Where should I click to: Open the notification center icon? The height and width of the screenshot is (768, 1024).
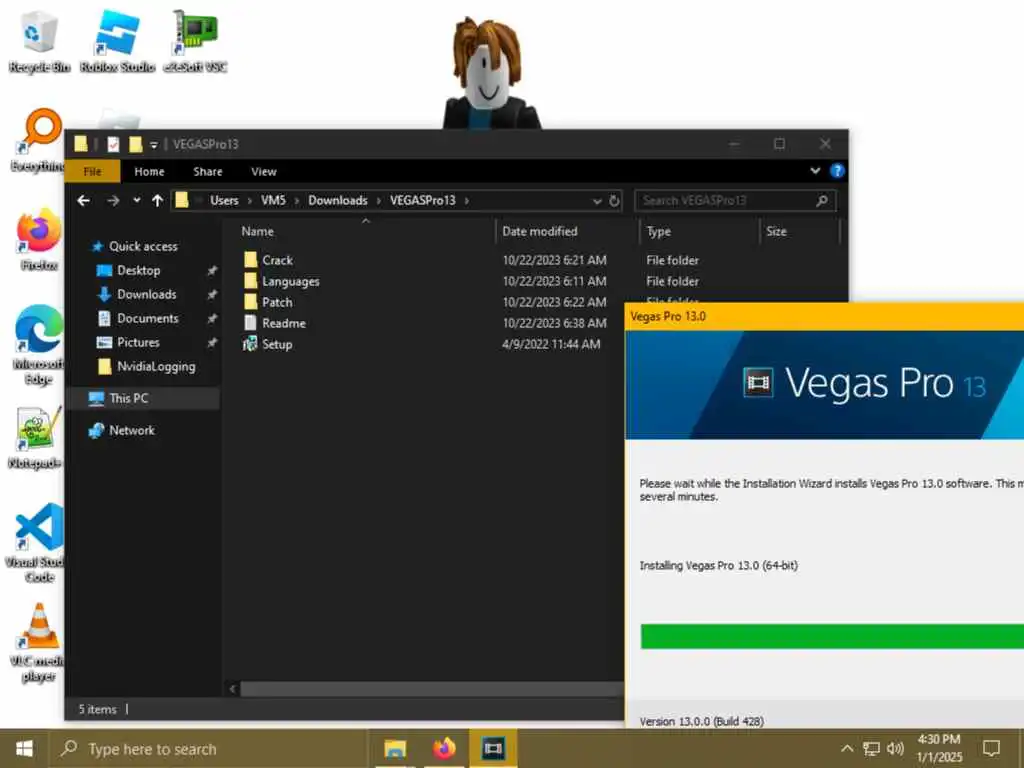point(991,748)
